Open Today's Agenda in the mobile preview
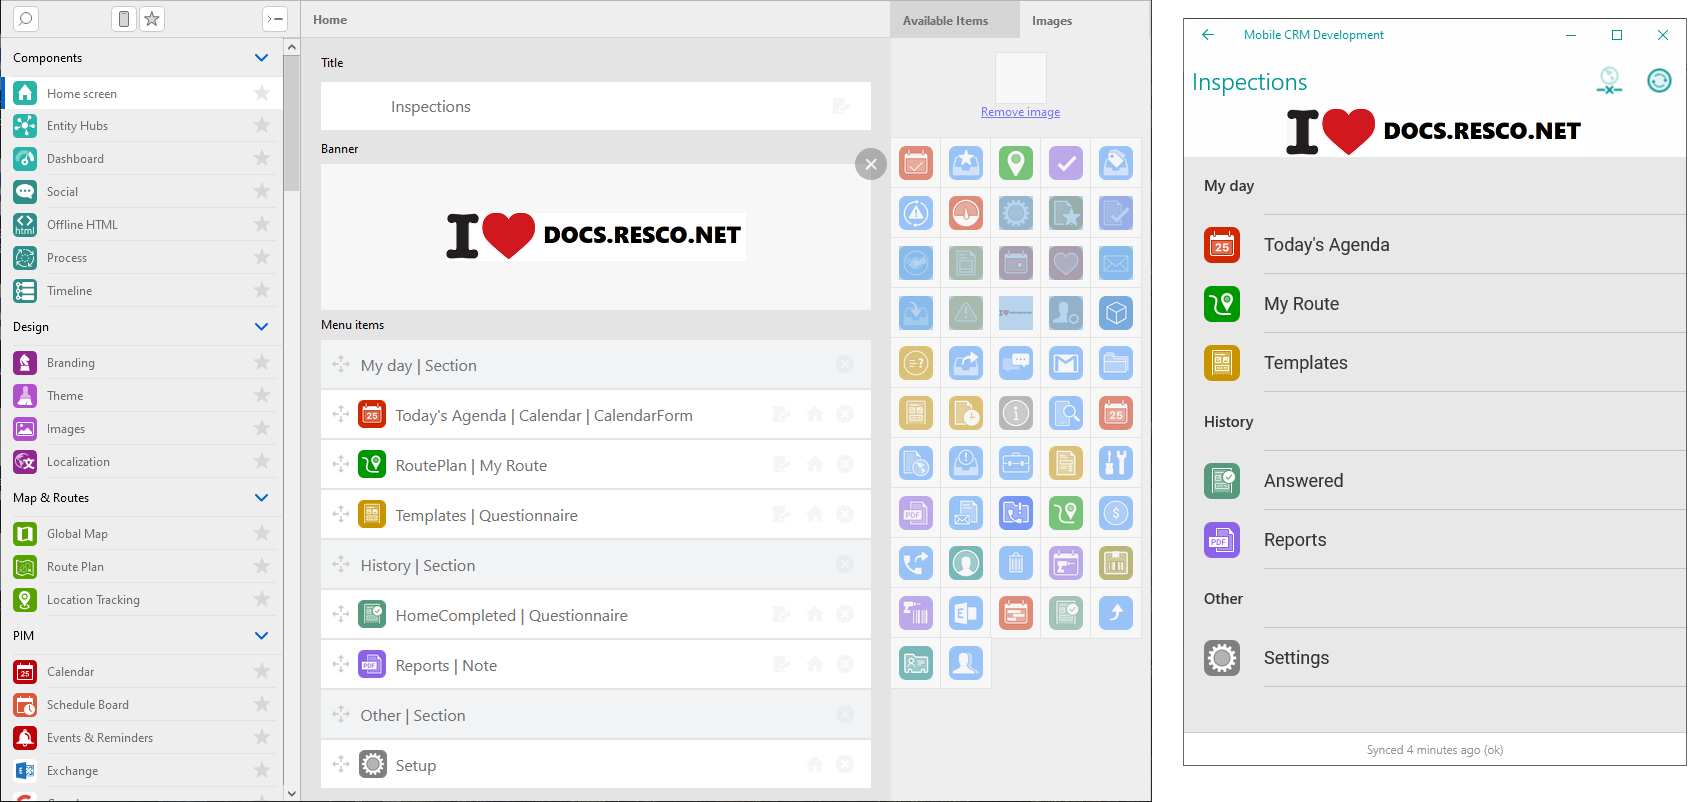The height and width of the screenshot is (802, 1700). click(x=1326, y=245)
